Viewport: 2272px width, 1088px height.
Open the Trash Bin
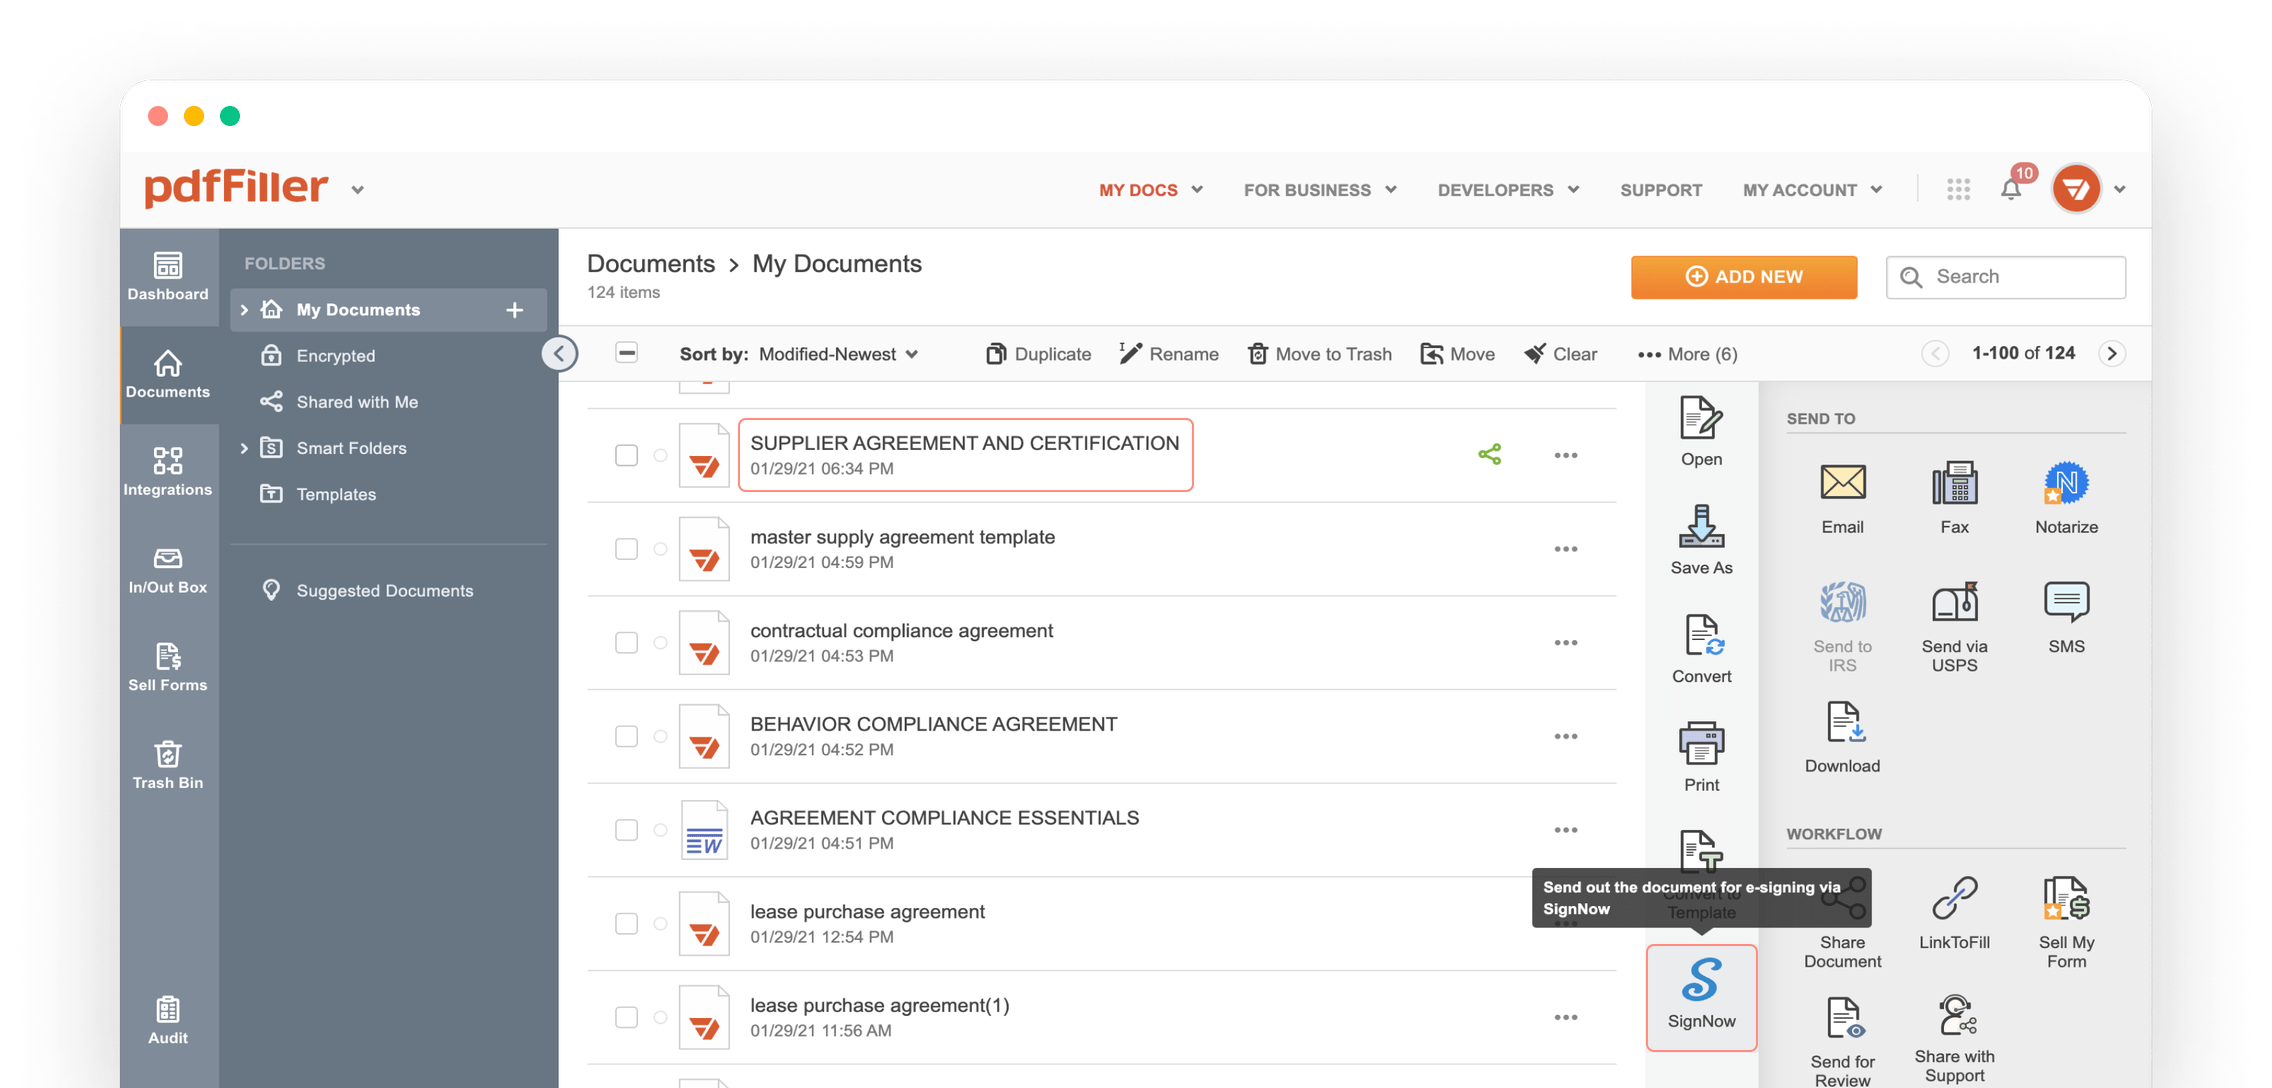(167, 763)
